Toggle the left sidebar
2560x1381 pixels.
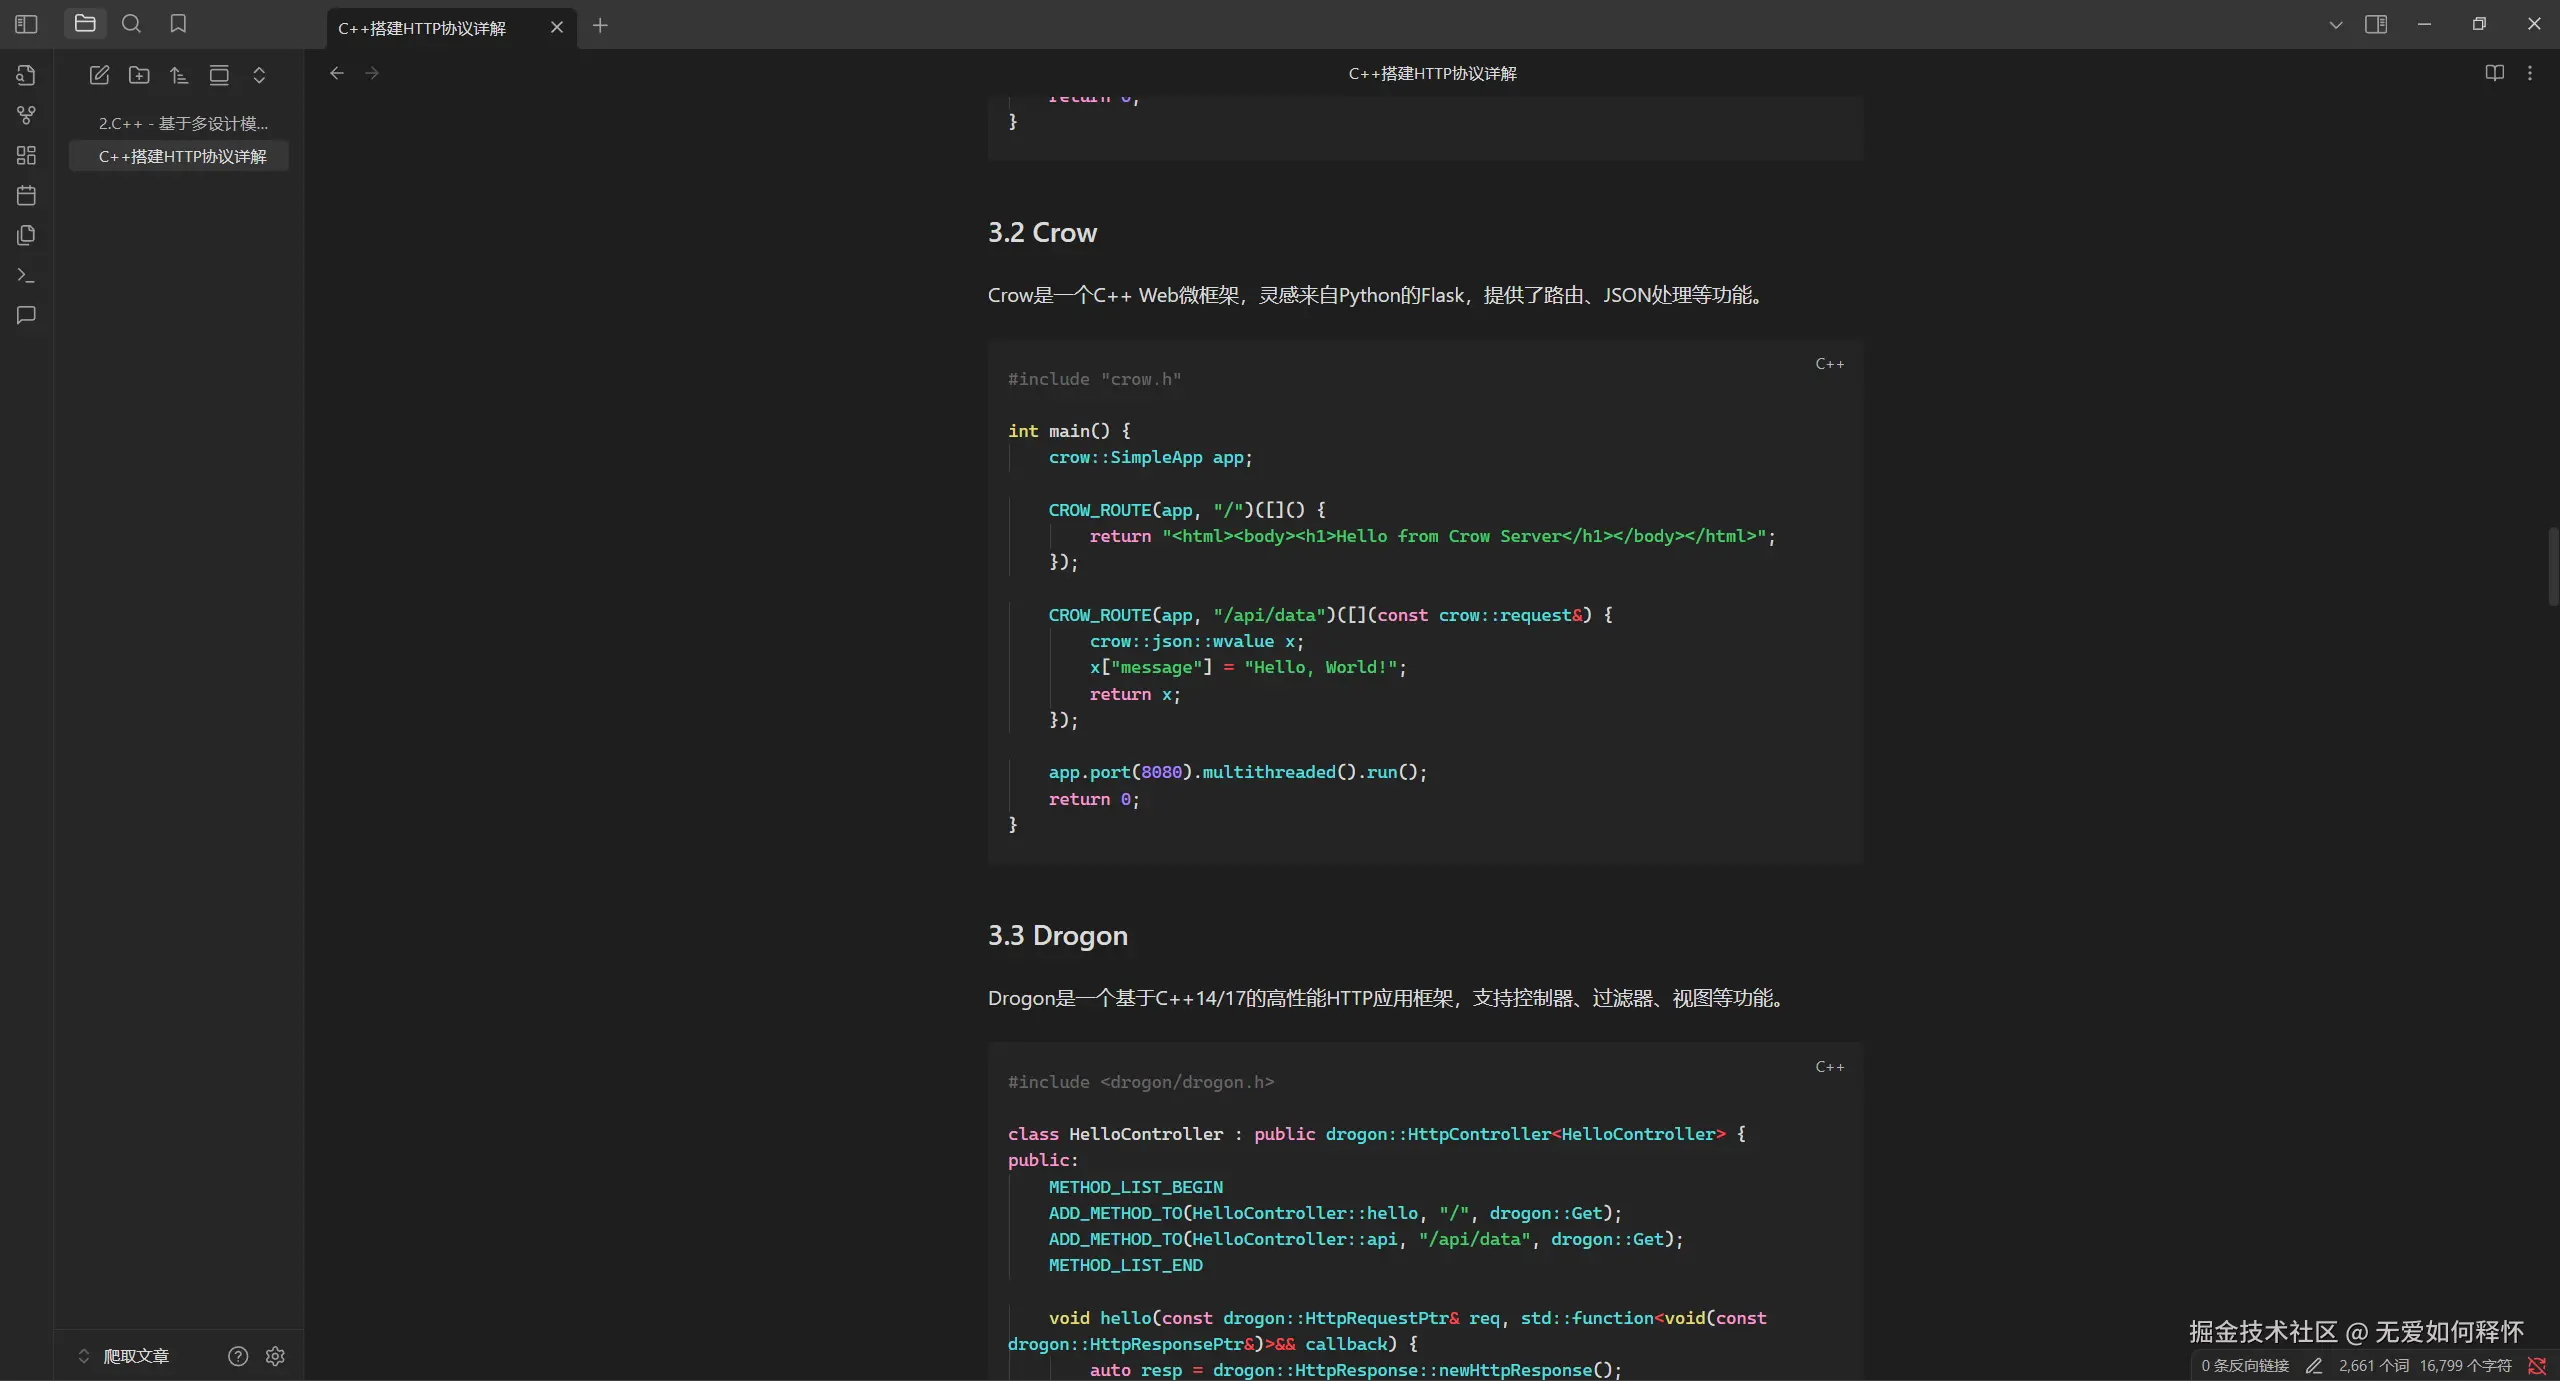coord(27,24)
